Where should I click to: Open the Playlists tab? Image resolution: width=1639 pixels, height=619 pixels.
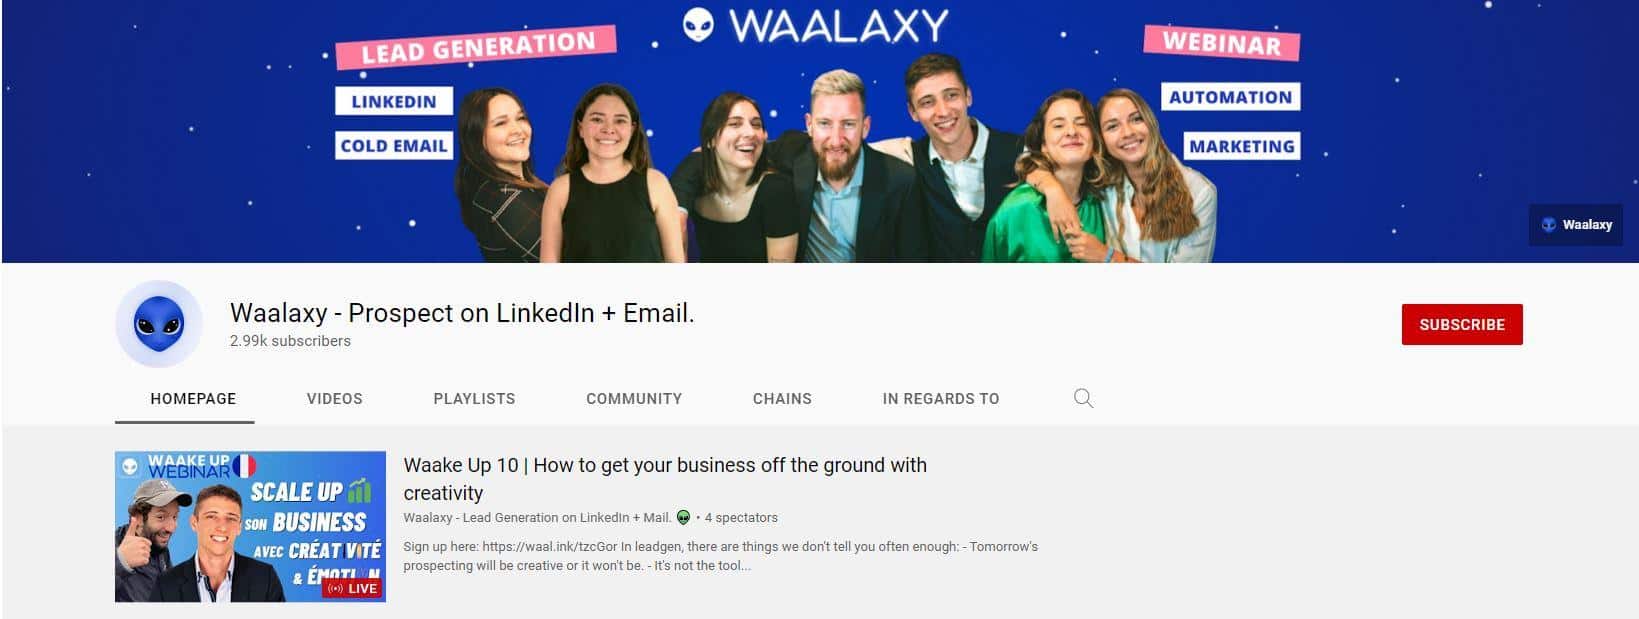pyautogui.click(x=474, y=398)
